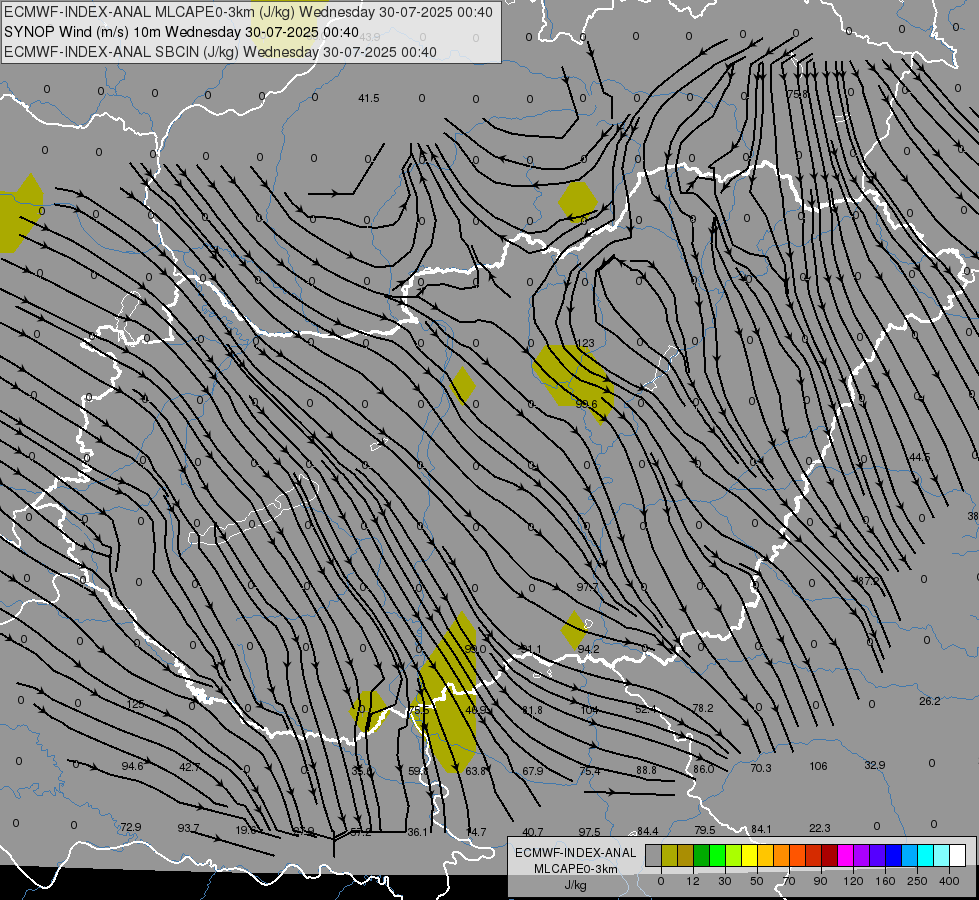
Task: Click the map value 81.8
Action: (532, 710)
